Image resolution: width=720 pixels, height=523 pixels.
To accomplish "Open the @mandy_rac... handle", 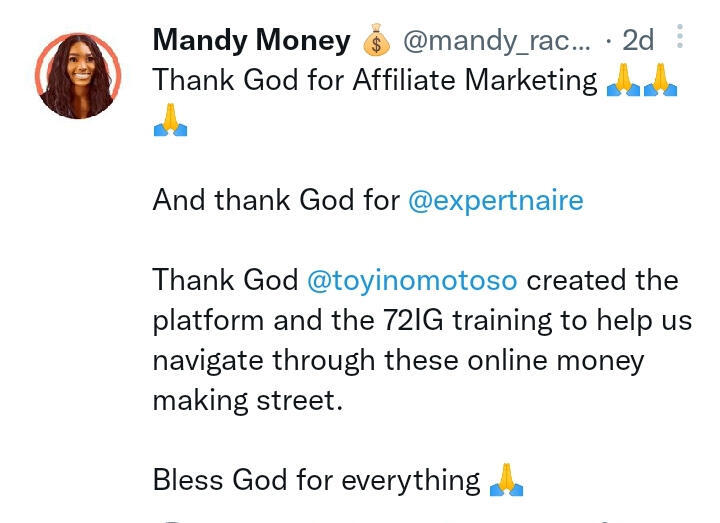I will (497, 40).
